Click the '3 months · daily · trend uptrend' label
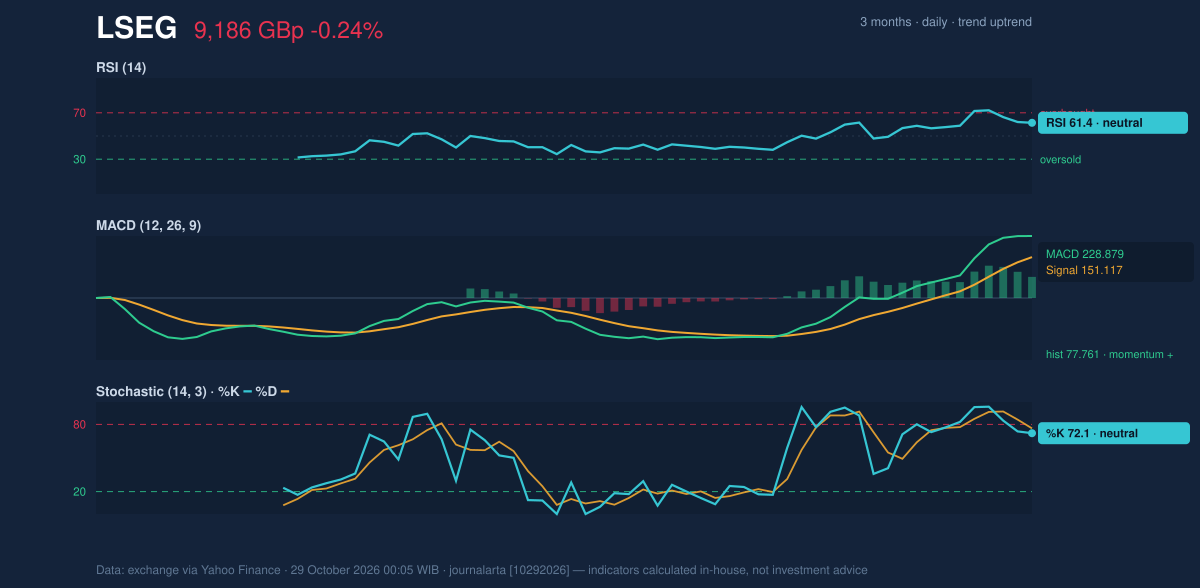1200x588 pixels. point(946,22)
